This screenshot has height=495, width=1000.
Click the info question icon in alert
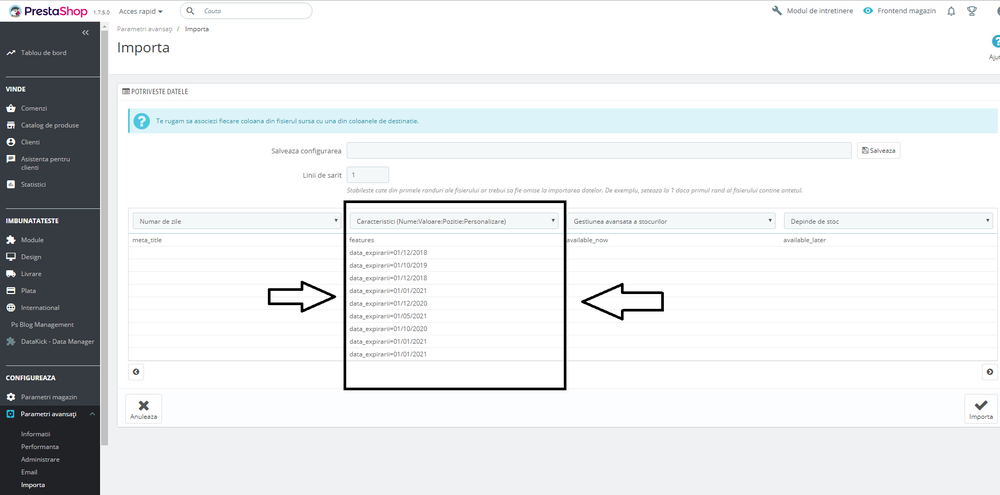click(x=142, y=121)
